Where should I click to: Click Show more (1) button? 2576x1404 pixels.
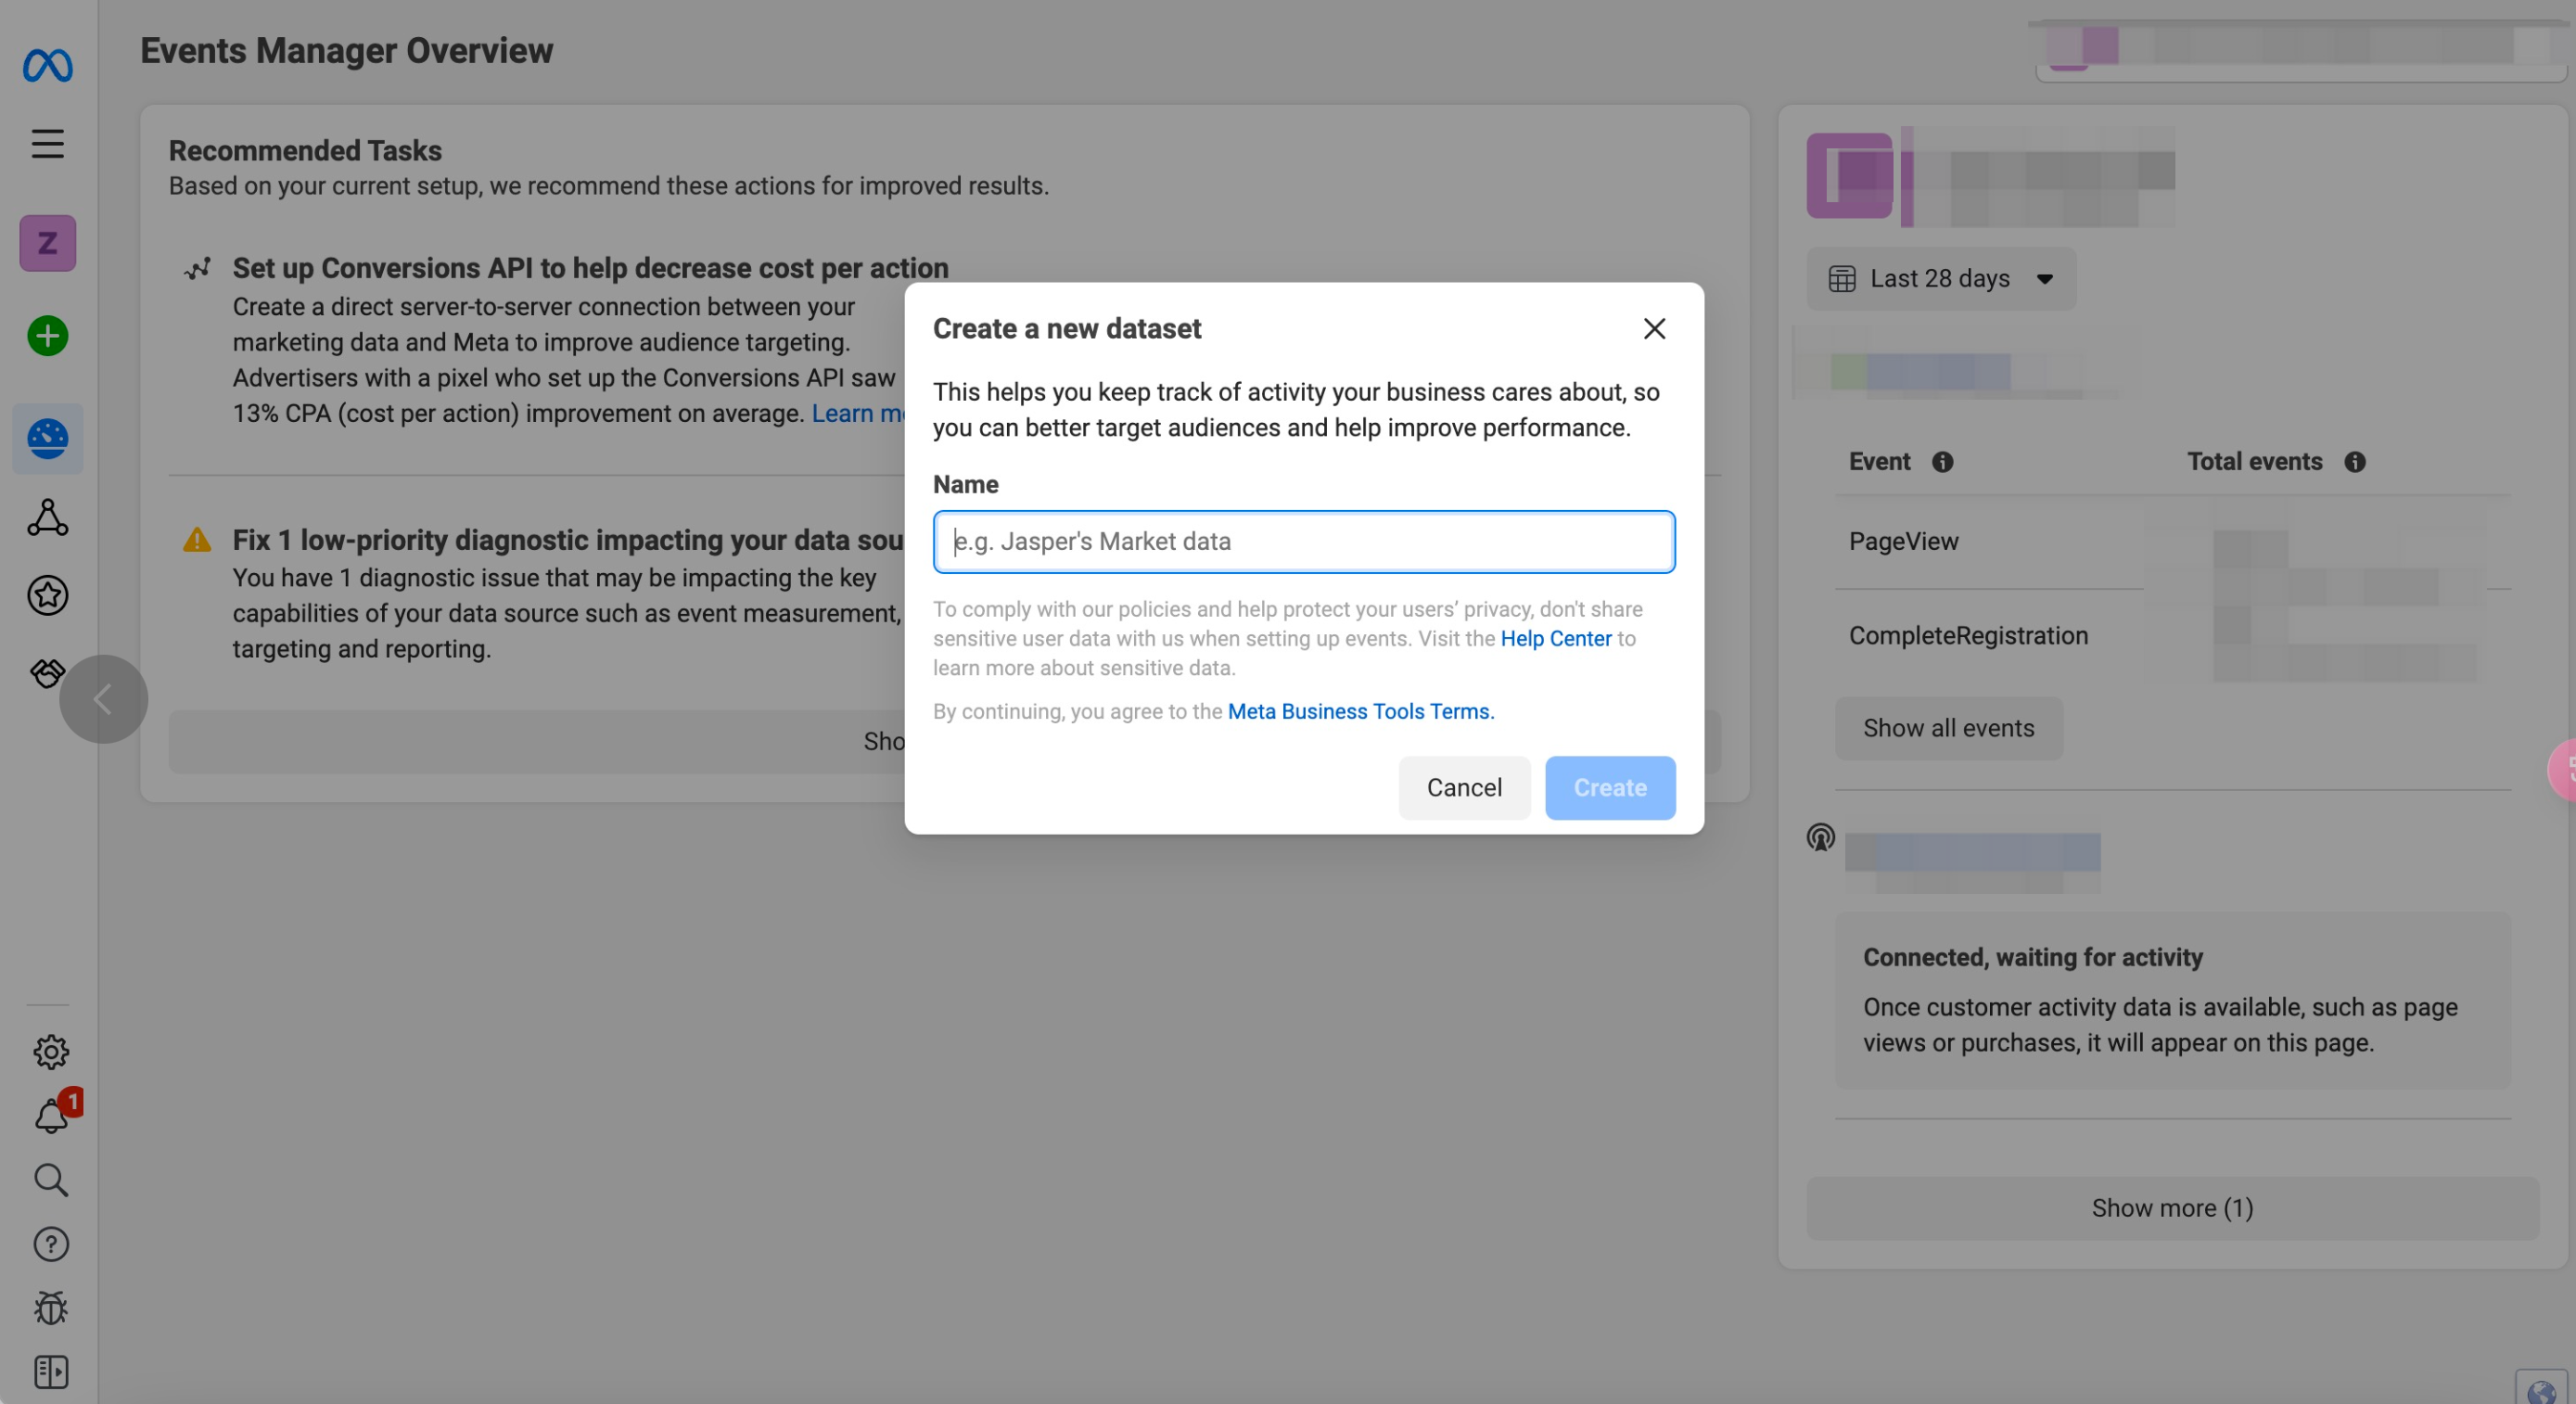coord(2172,1209)
